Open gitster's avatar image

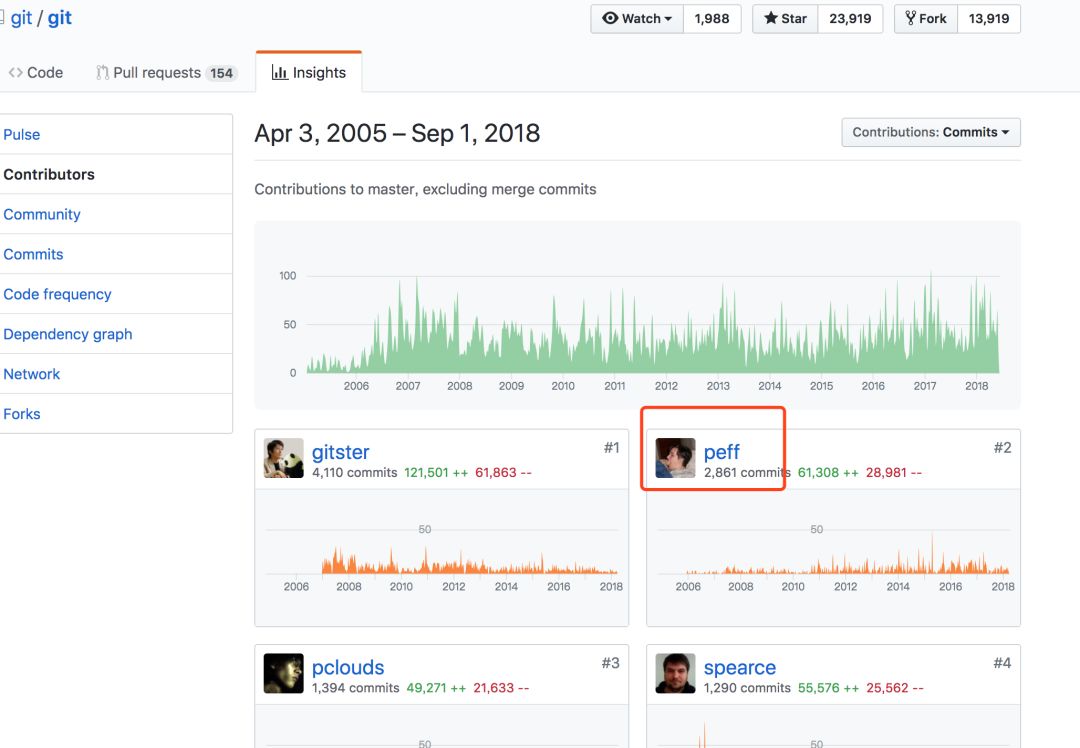tap(284, 458)
